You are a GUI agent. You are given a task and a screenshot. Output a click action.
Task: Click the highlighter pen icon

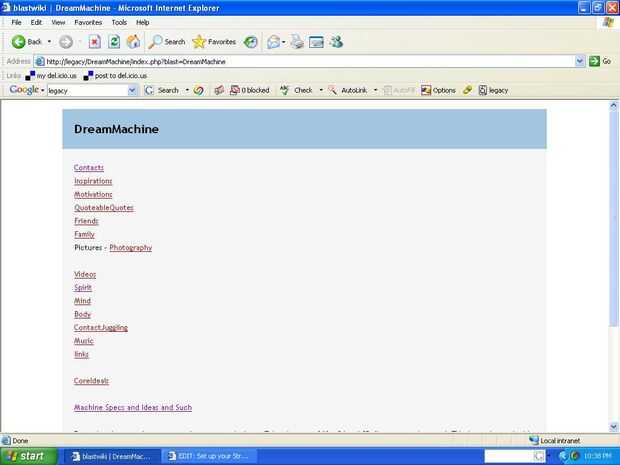point(467,91)
